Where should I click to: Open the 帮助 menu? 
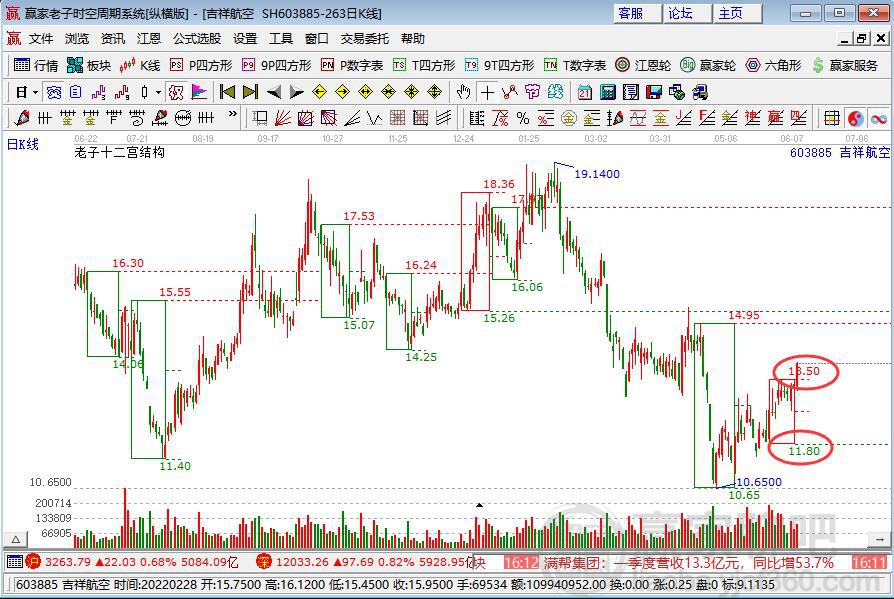[413, 39]
